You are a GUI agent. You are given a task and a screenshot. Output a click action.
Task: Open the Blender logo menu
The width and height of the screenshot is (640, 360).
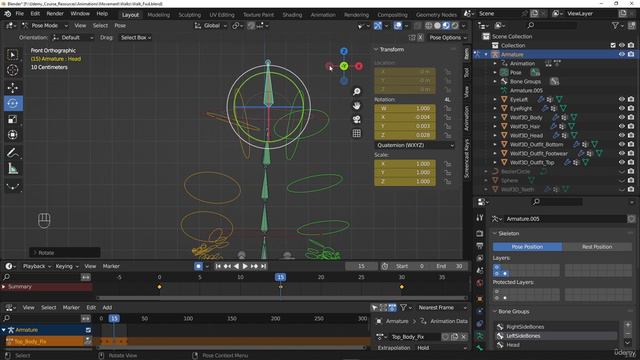[x=7, y=13]
